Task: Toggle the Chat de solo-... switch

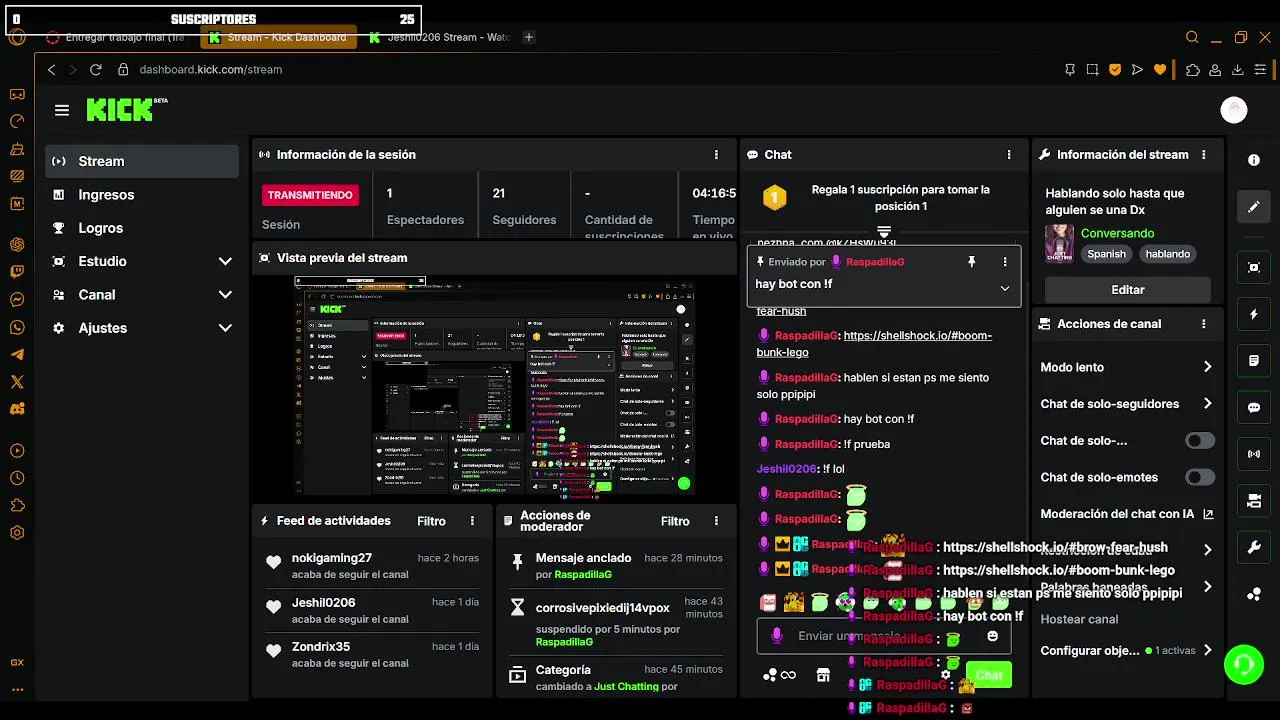Action: [x=1200, y=441]
